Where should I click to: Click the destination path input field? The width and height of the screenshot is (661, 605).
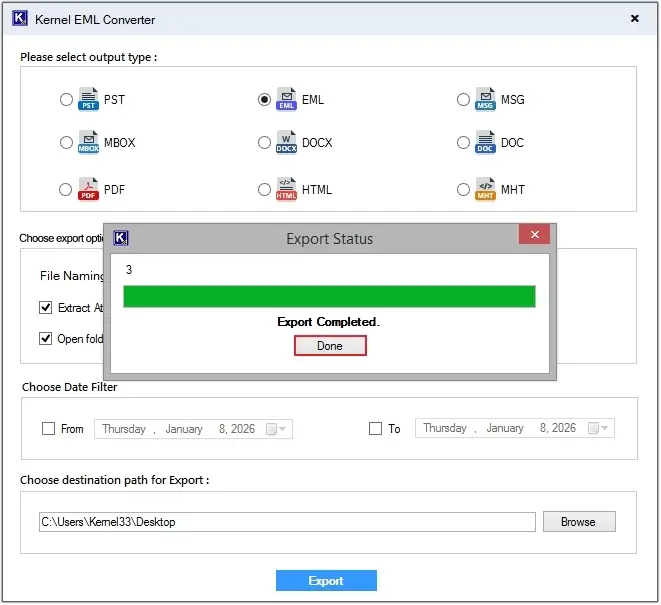click(x=287, y=522)
